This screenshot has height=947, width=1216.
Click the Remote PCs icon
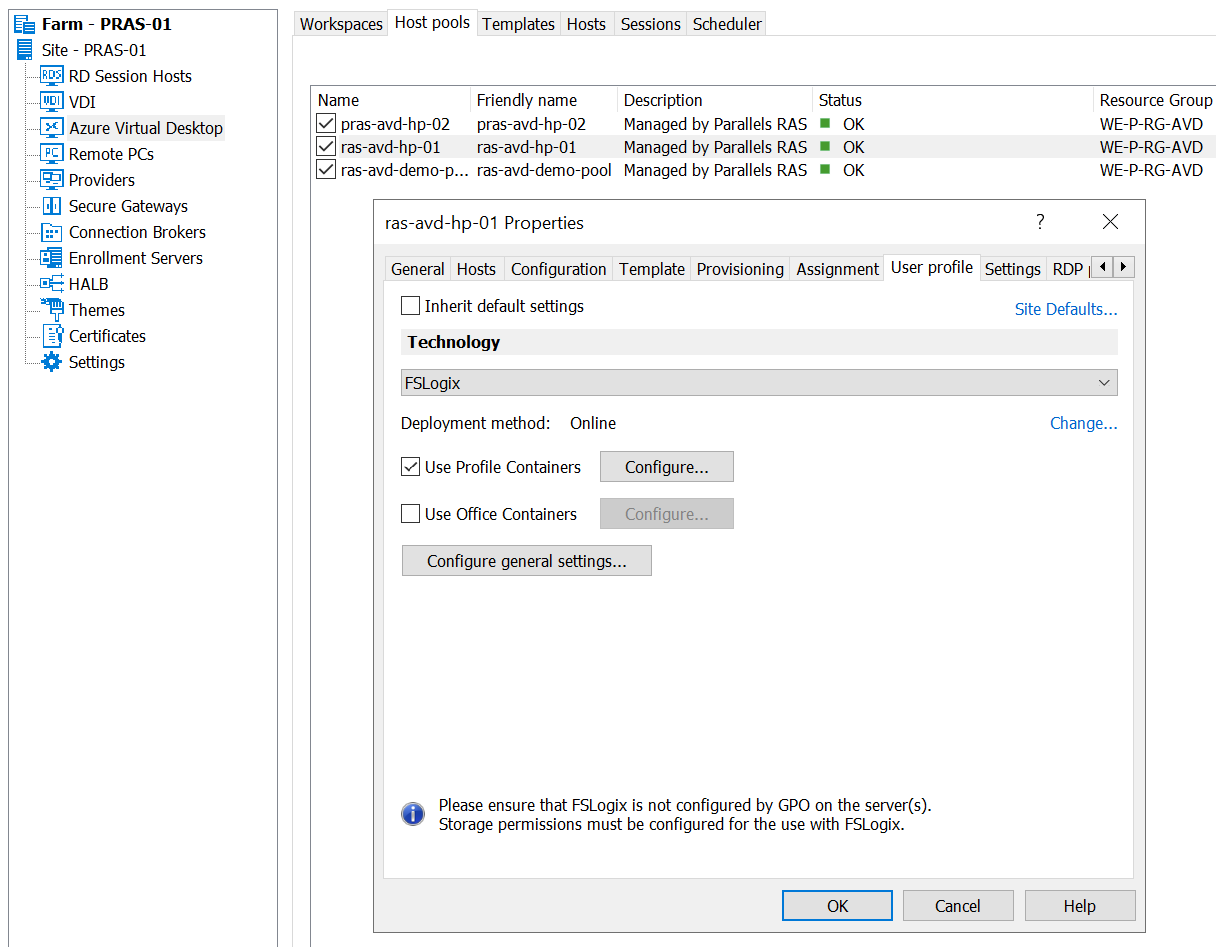click(x=52, y=154)
